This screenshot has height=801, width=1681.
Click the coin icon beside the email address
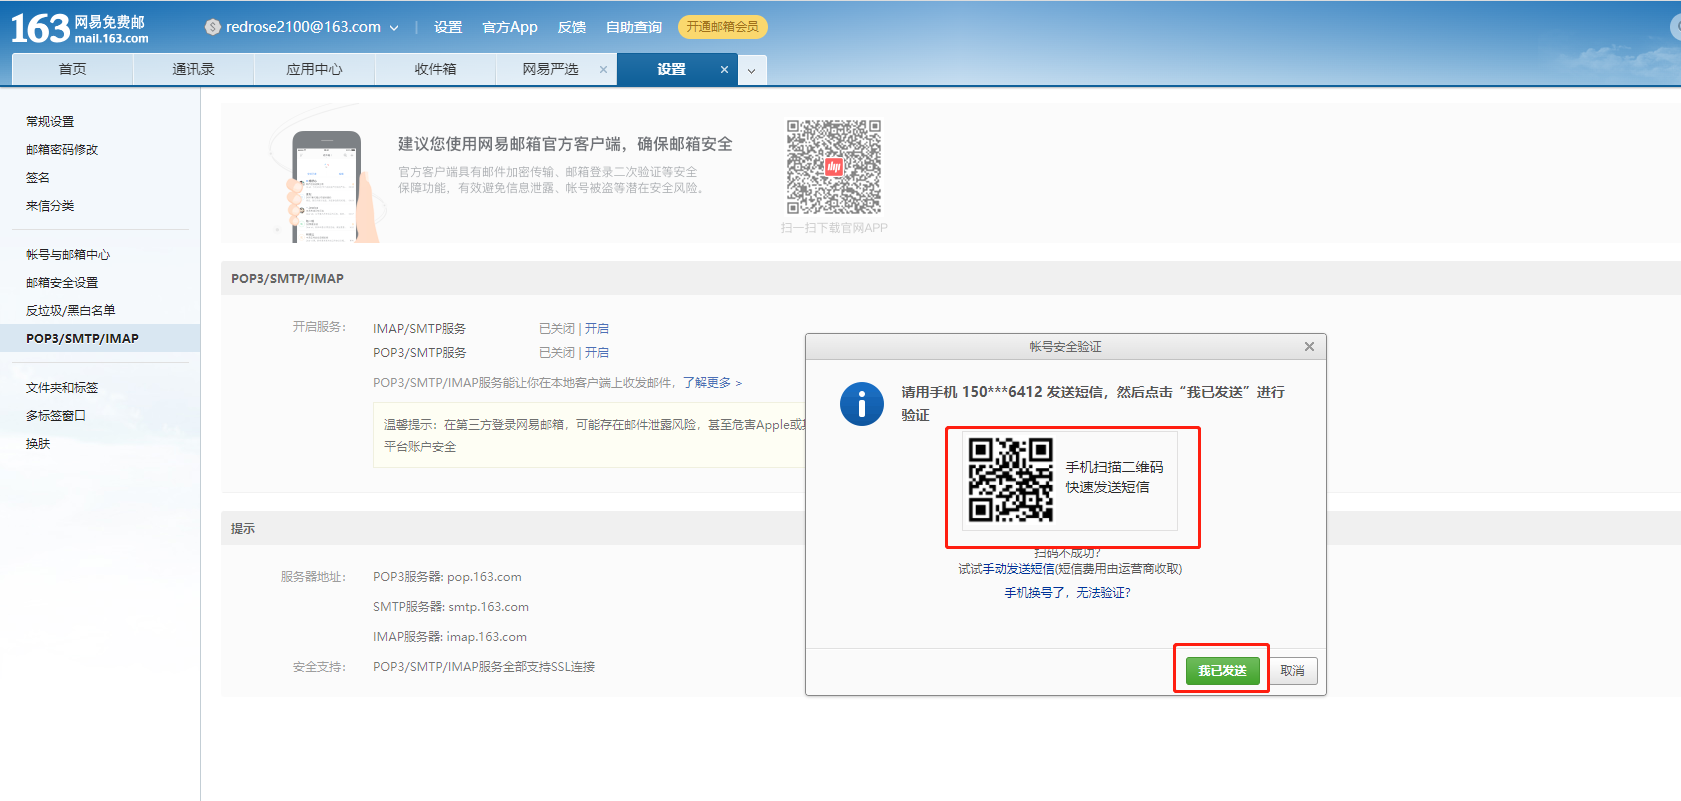[x=212, y=27]
